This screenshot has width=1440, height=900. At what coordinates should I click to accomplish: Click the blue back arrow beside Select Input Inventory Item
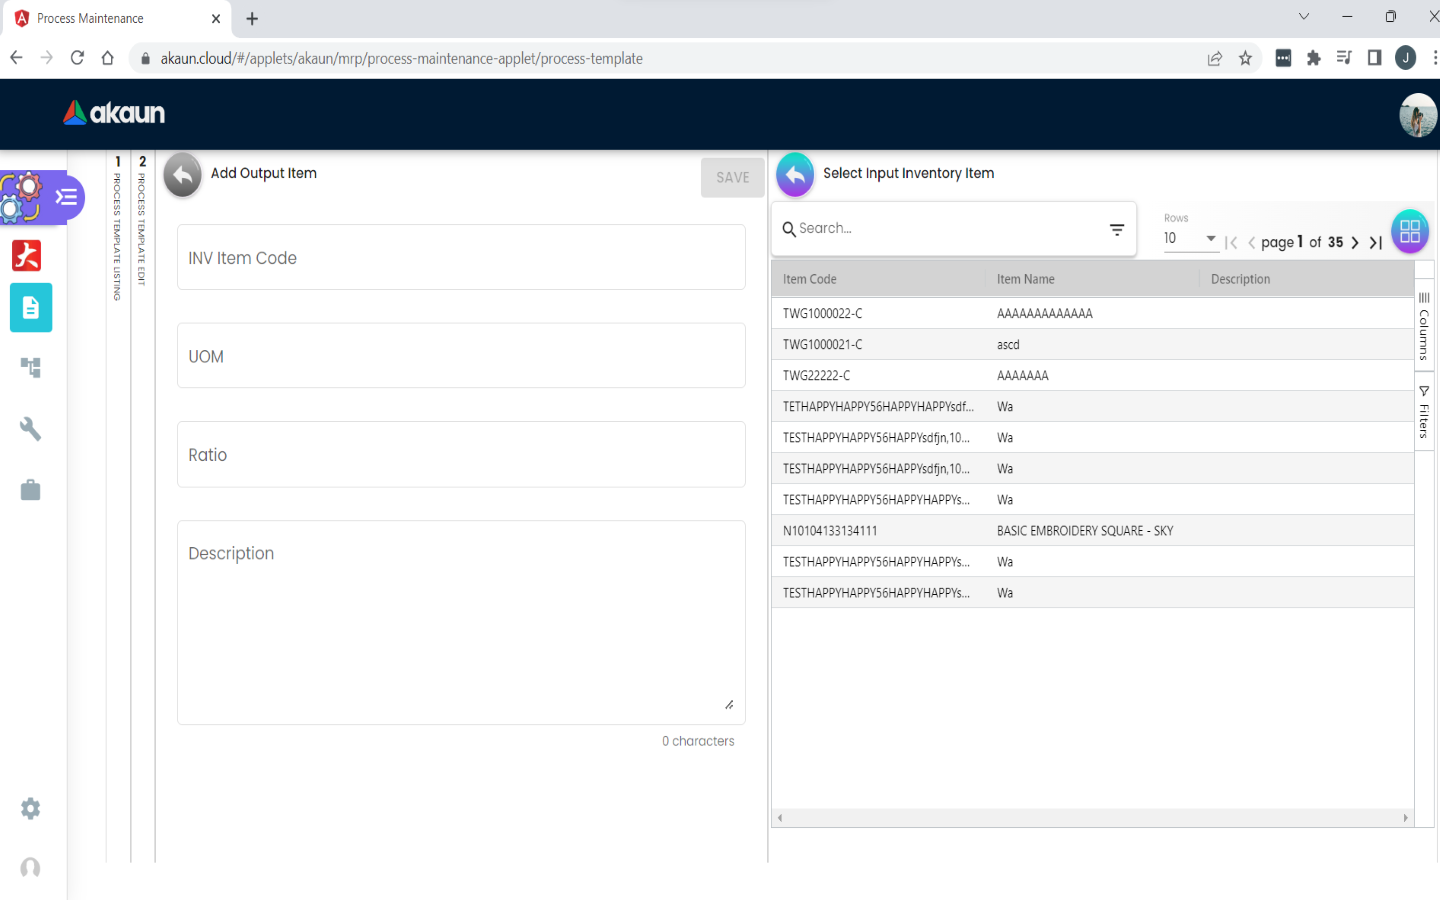(x=795, y=174)
